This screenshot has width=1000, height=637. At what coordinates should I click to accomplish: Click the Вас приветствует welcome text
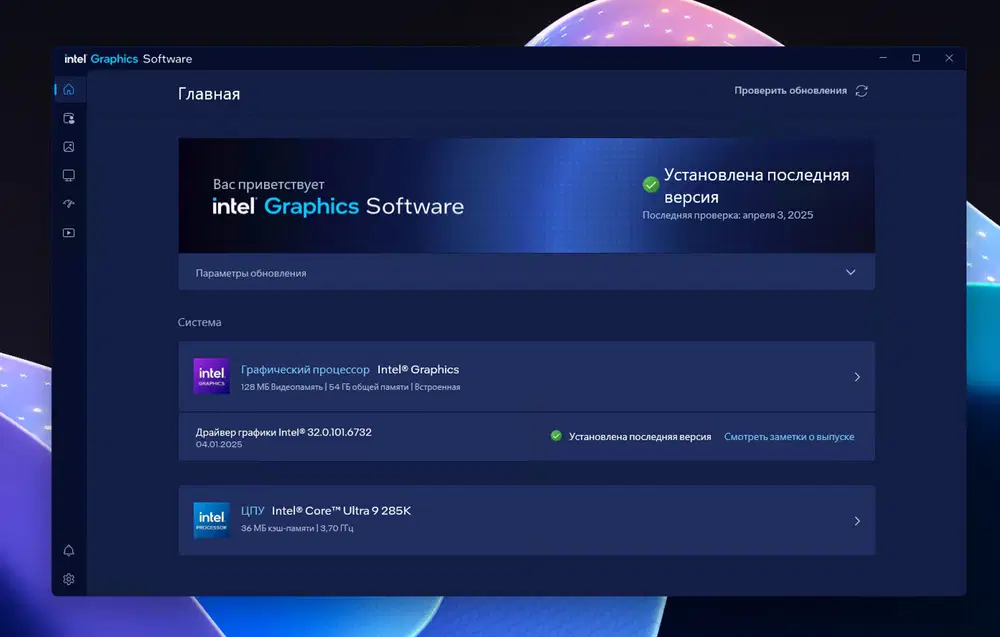click(x=268, y=185)
